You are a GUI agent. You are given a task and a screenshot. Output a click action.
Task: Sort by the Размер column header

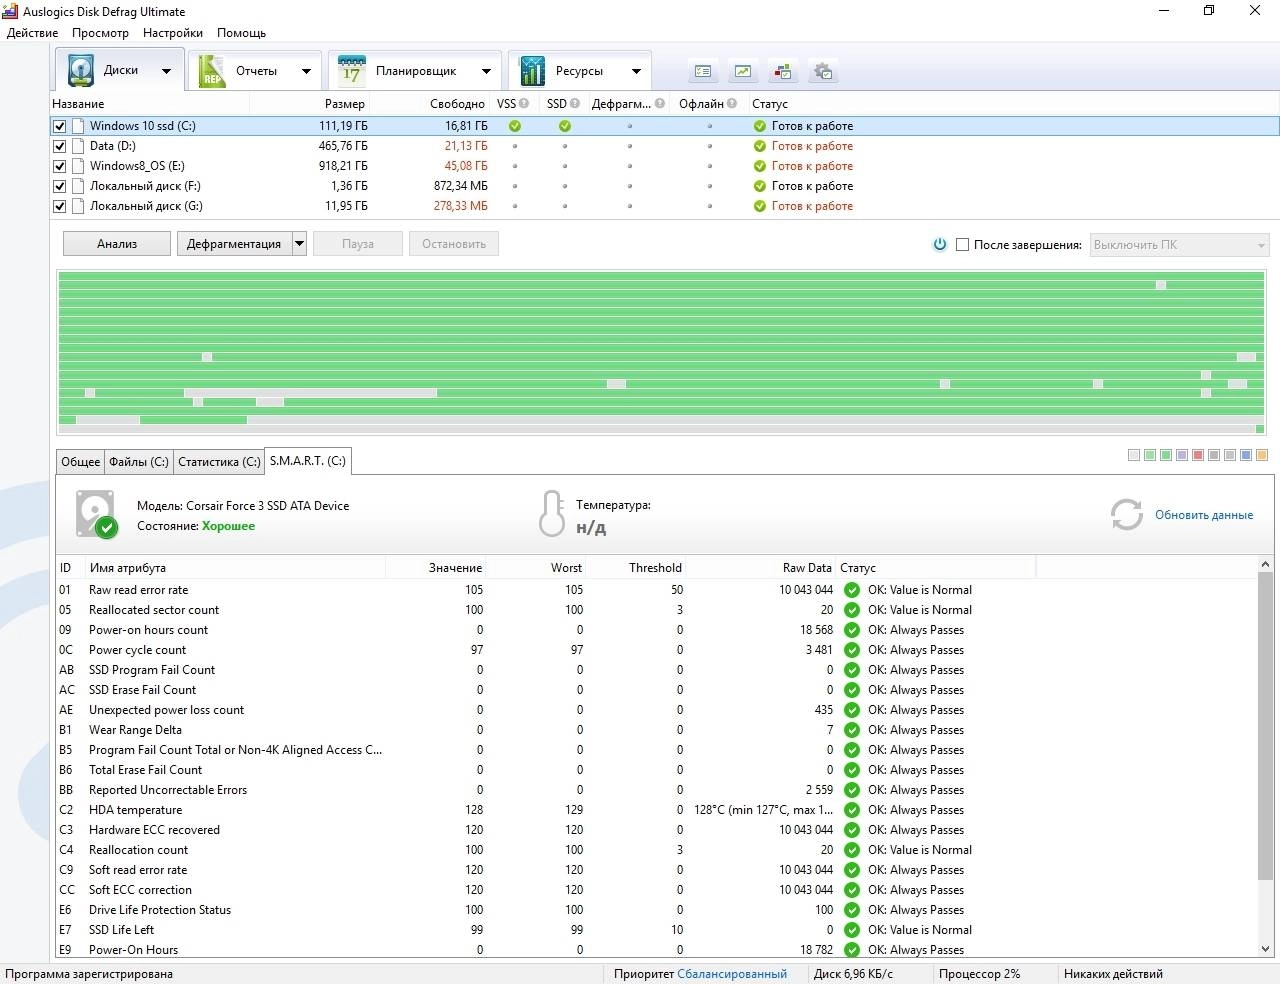(310, 103)
